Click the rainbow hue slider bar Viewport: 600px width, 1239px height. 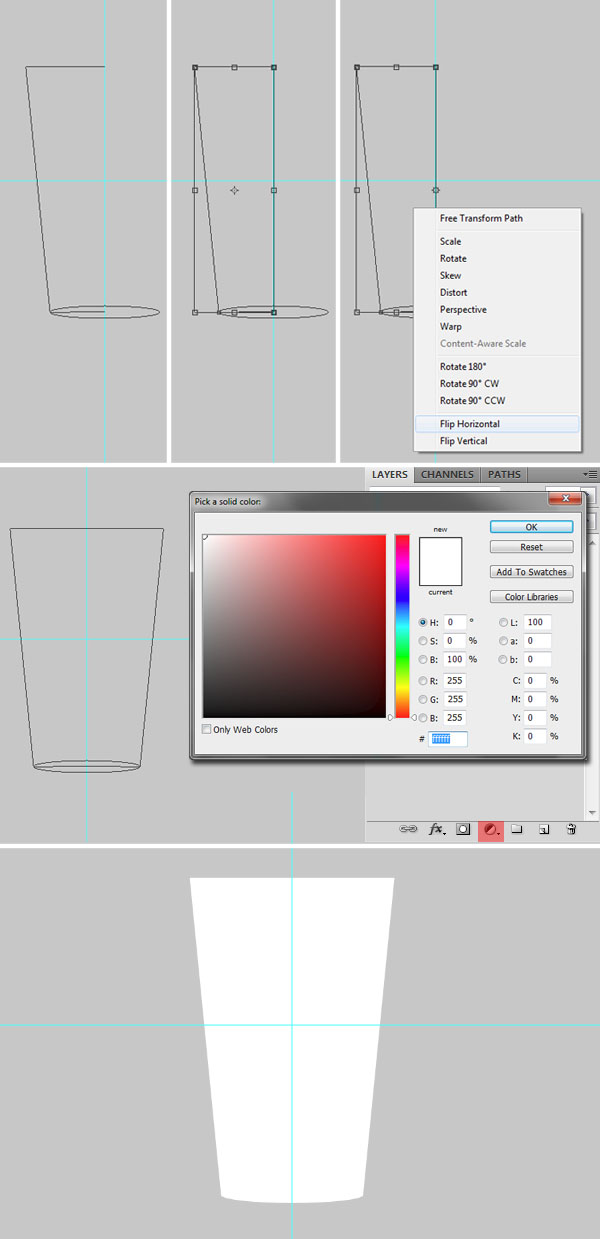click(x=402, y=626)
